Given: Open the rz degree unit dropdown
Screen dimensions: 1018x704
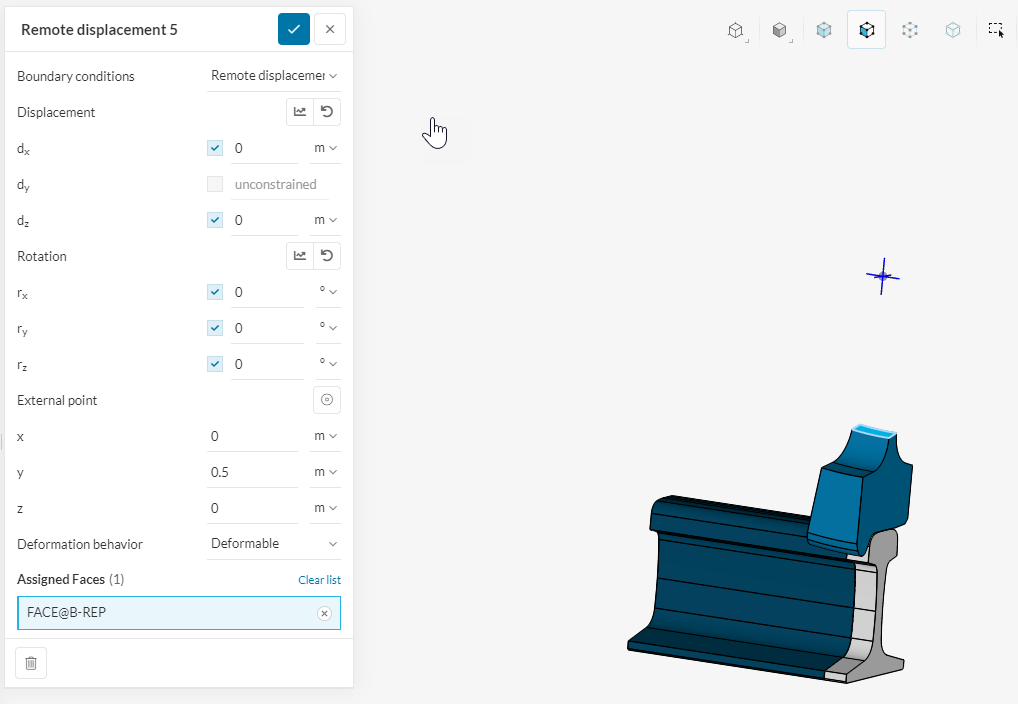Looking at the screenshot, I should click(328, 364).
